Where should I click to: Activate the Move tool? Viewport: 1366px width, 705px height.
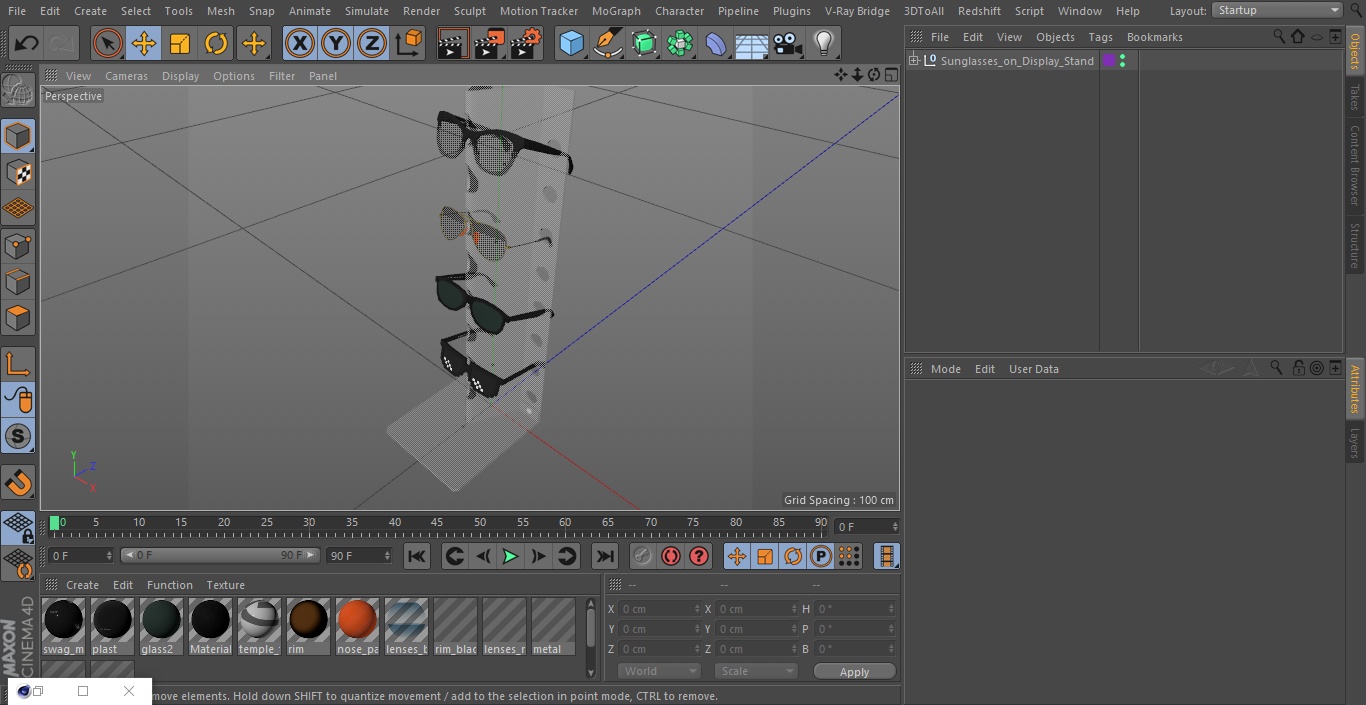144,43
